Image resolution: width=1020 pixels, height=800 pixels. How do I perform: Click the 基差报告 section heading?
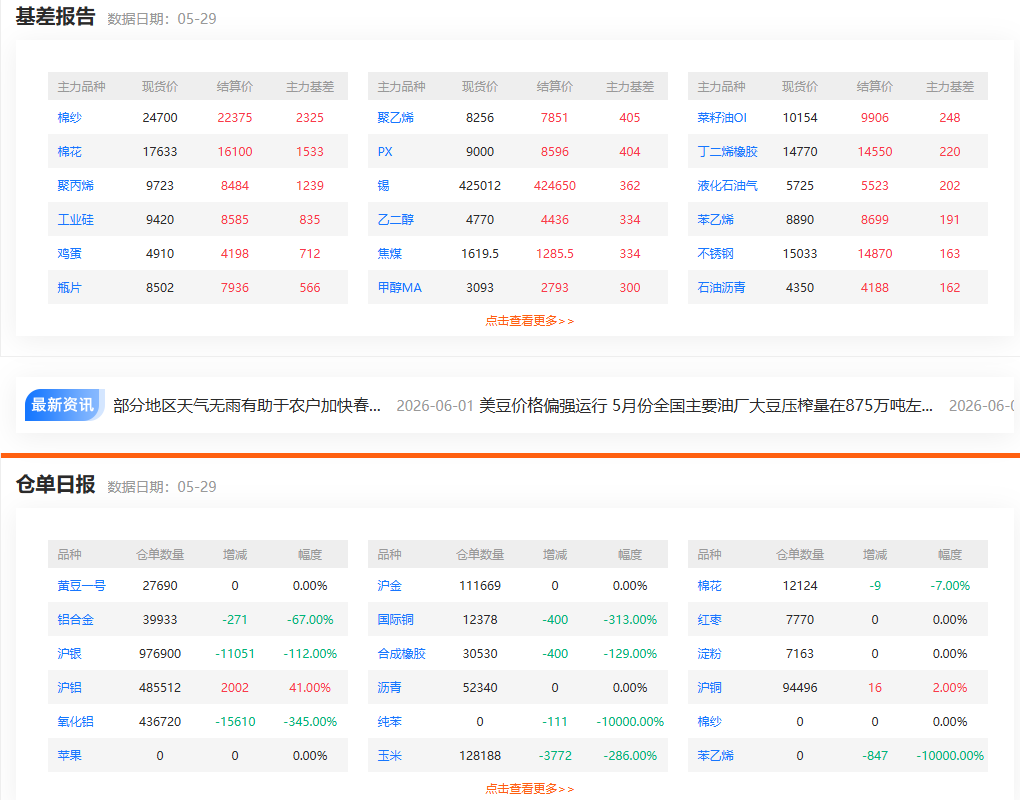click(55, 17)
